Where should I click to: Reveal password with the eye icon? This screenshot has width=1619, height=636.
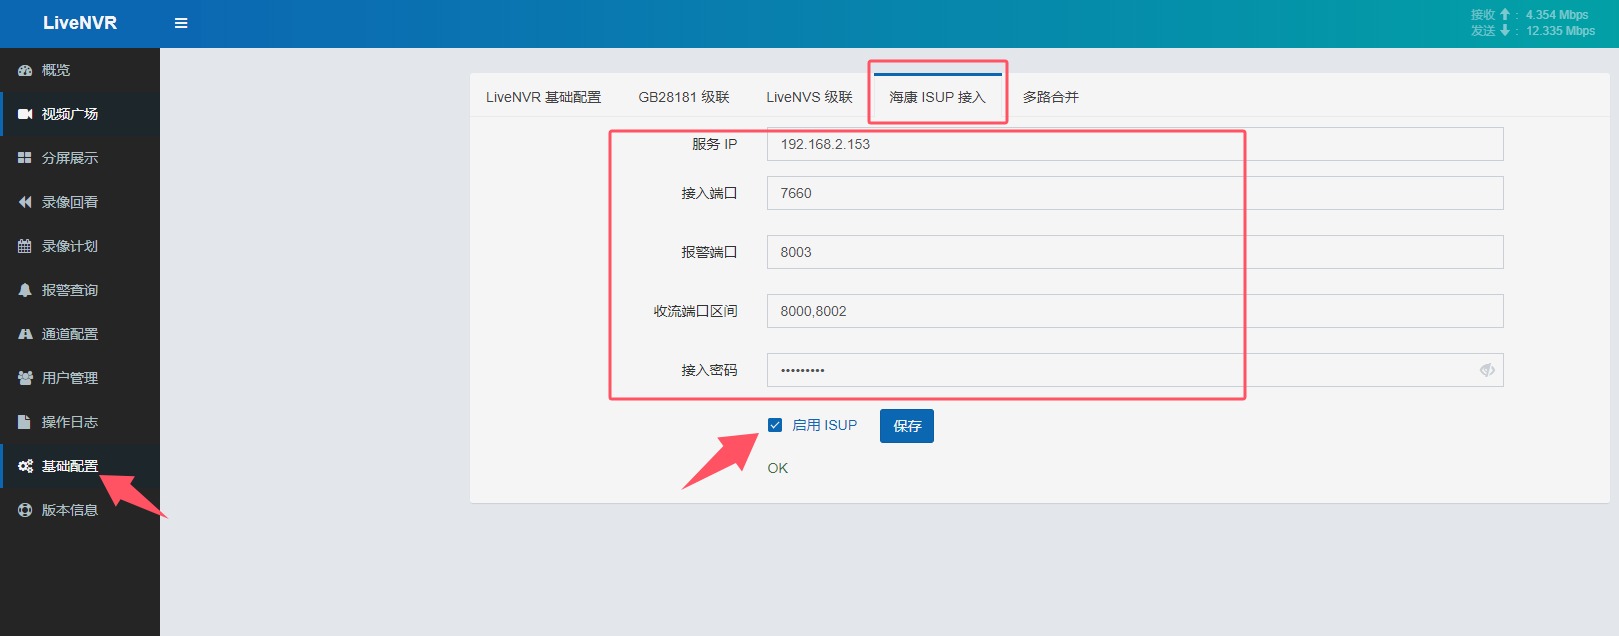1487,370
